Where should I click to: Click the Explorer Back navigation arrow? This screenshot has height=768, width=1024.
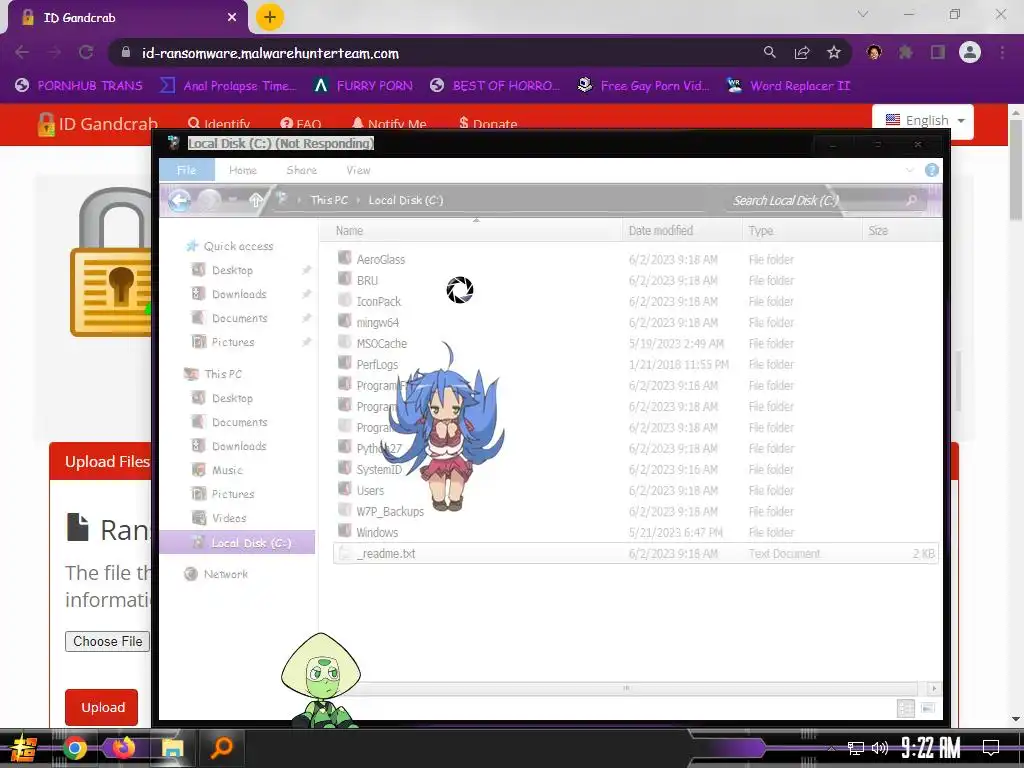180,200
